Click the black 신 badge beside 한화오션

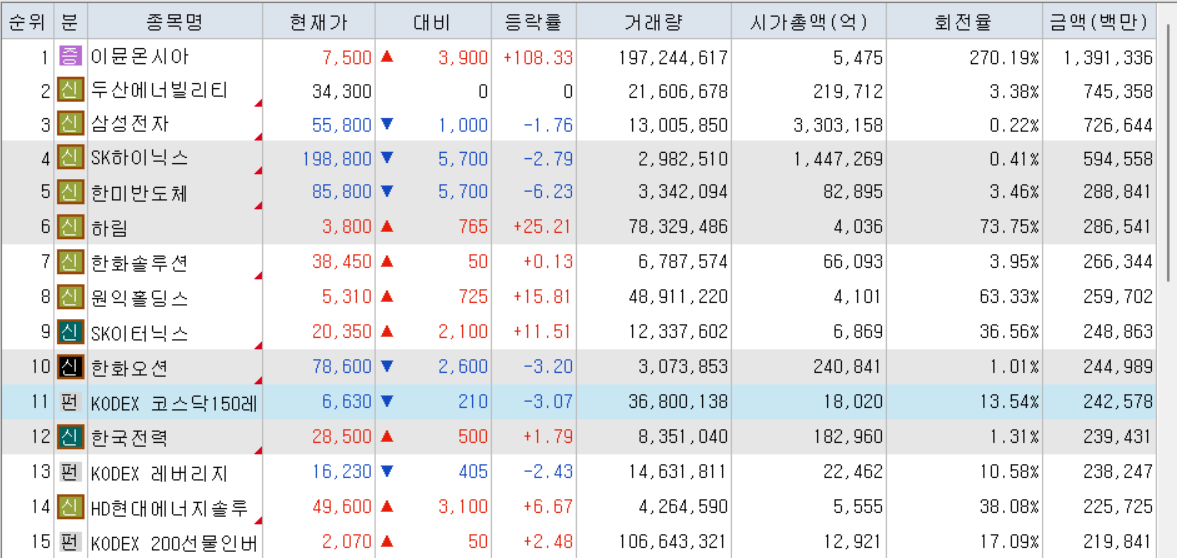click(x=69, y=366)
